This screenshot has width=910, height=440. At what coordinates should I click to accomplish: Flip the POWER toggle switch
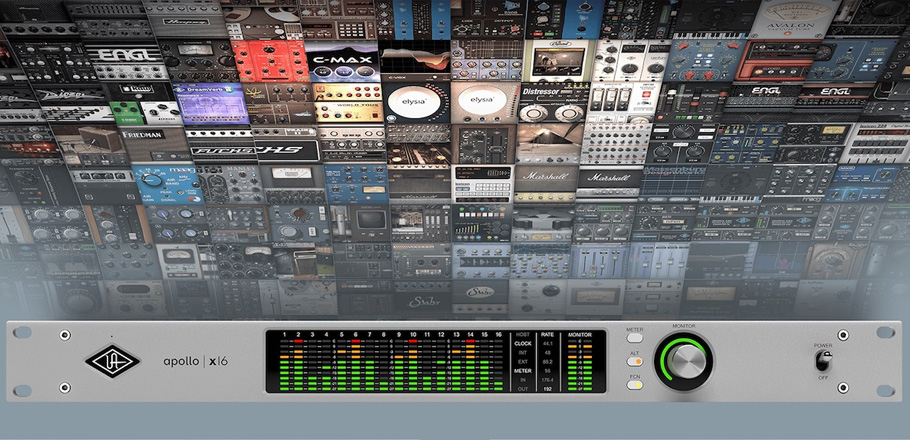click(x=823, y=361)
